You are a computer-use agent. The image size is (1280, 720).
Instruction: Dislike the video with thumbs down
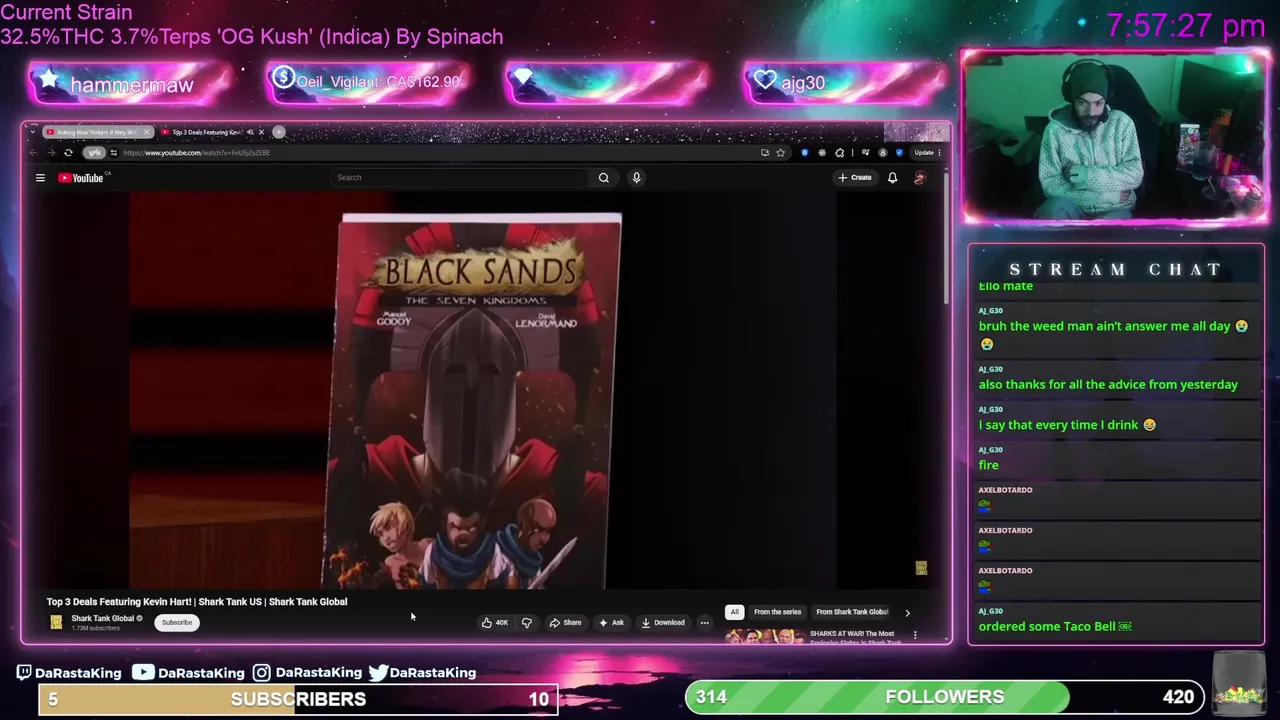point(526,623)
